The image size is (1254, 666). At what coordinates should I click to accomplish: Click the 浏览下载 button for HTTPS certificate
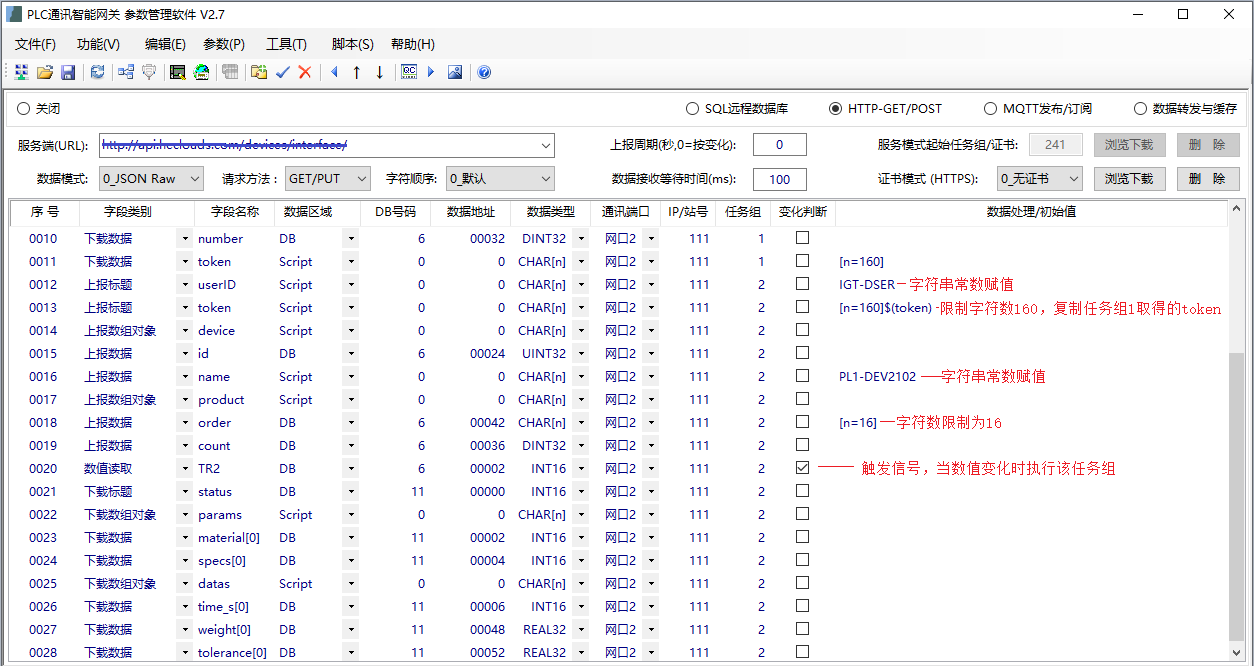coord(1129,178)
